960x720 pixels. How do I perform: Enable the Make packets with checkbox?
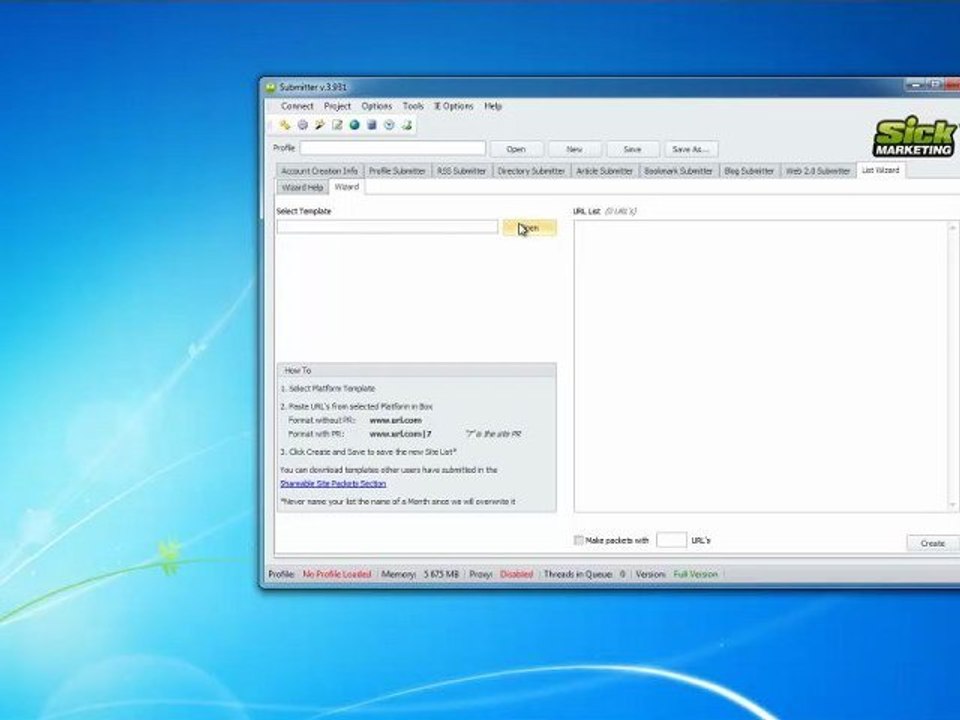pos(579,540)
